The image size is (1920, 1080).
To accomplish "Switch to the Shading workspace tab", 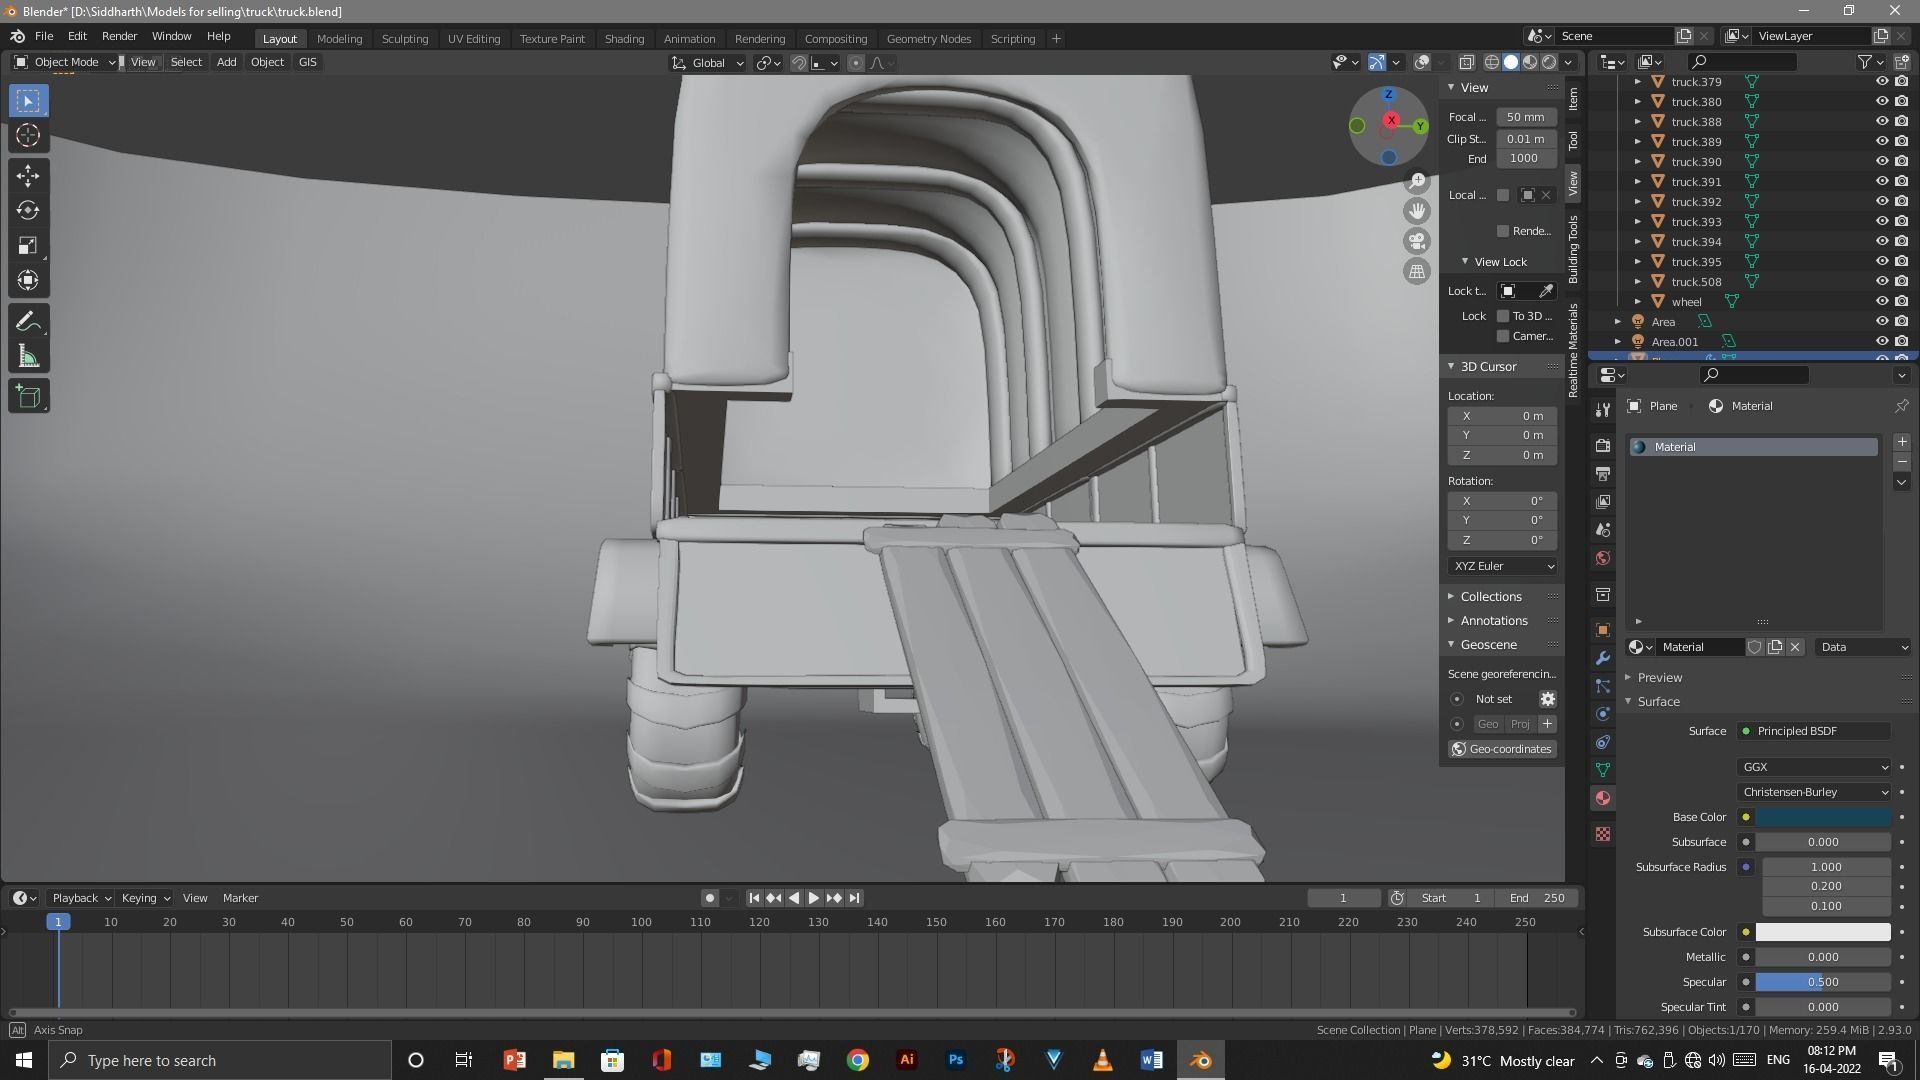I will pos(624,38).
